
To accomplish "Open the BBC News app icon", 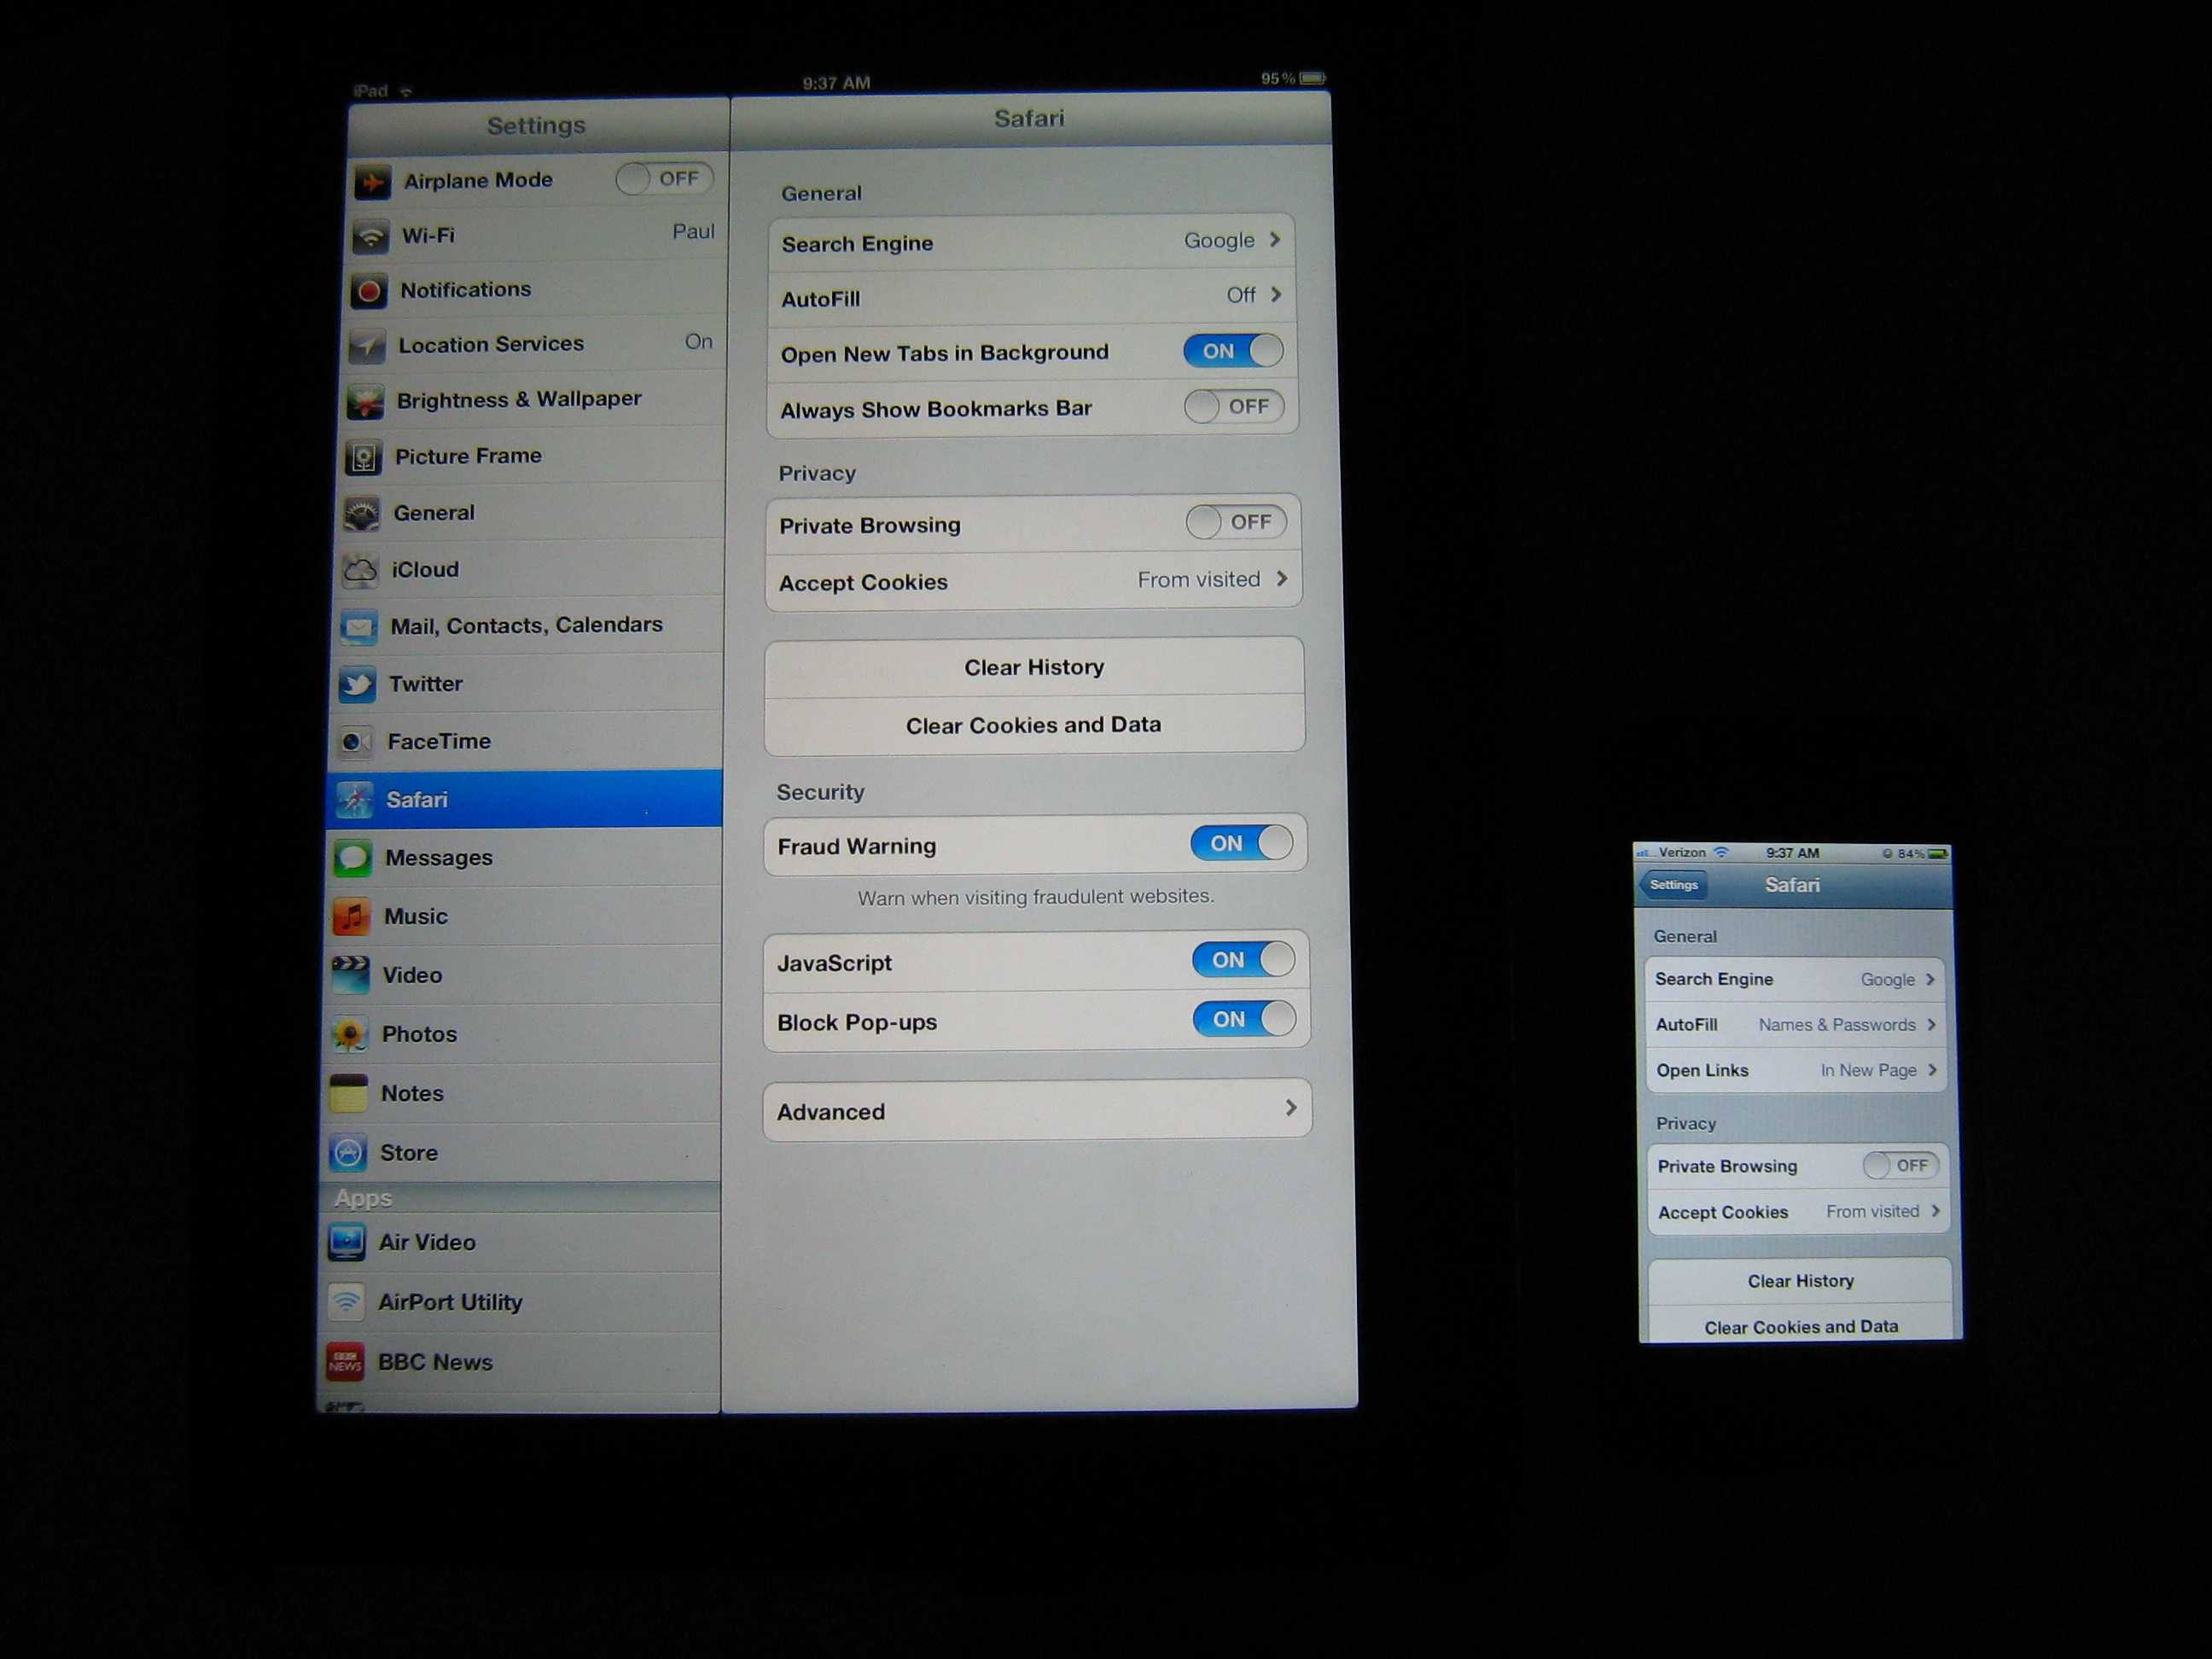I will click(x=345, y=1363).
